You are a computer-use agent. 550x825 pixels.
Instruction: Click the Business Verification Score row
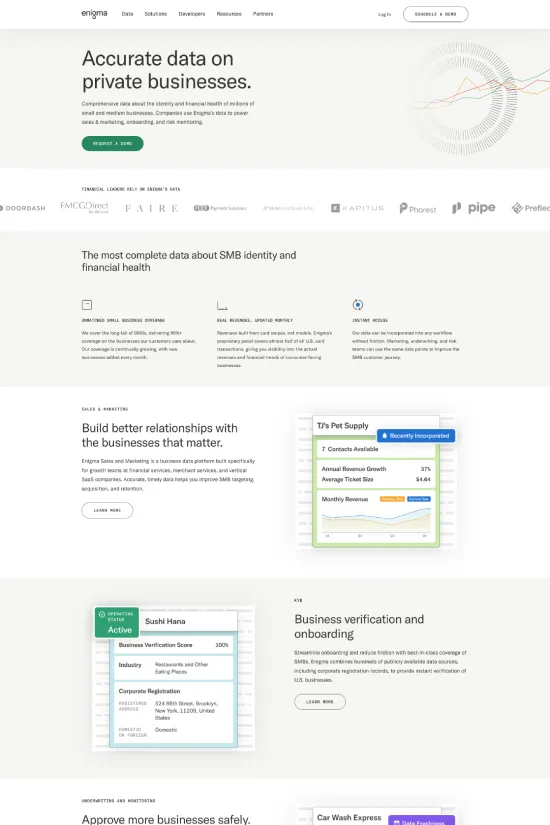pos(174,645)
